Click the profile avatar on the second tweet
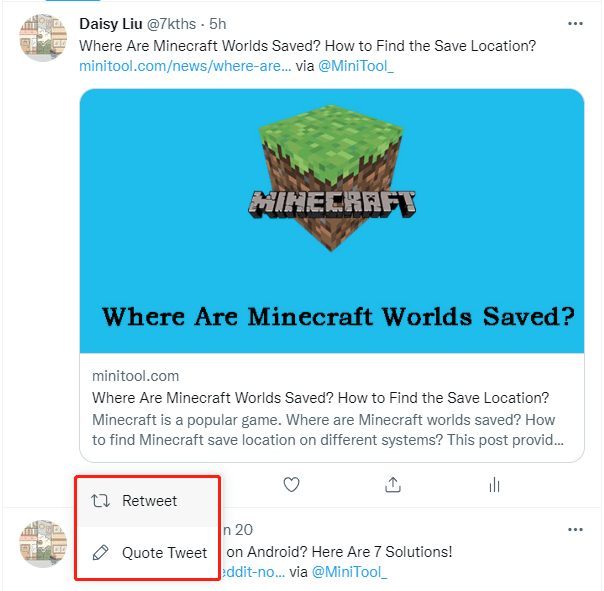 click(44, 544)
